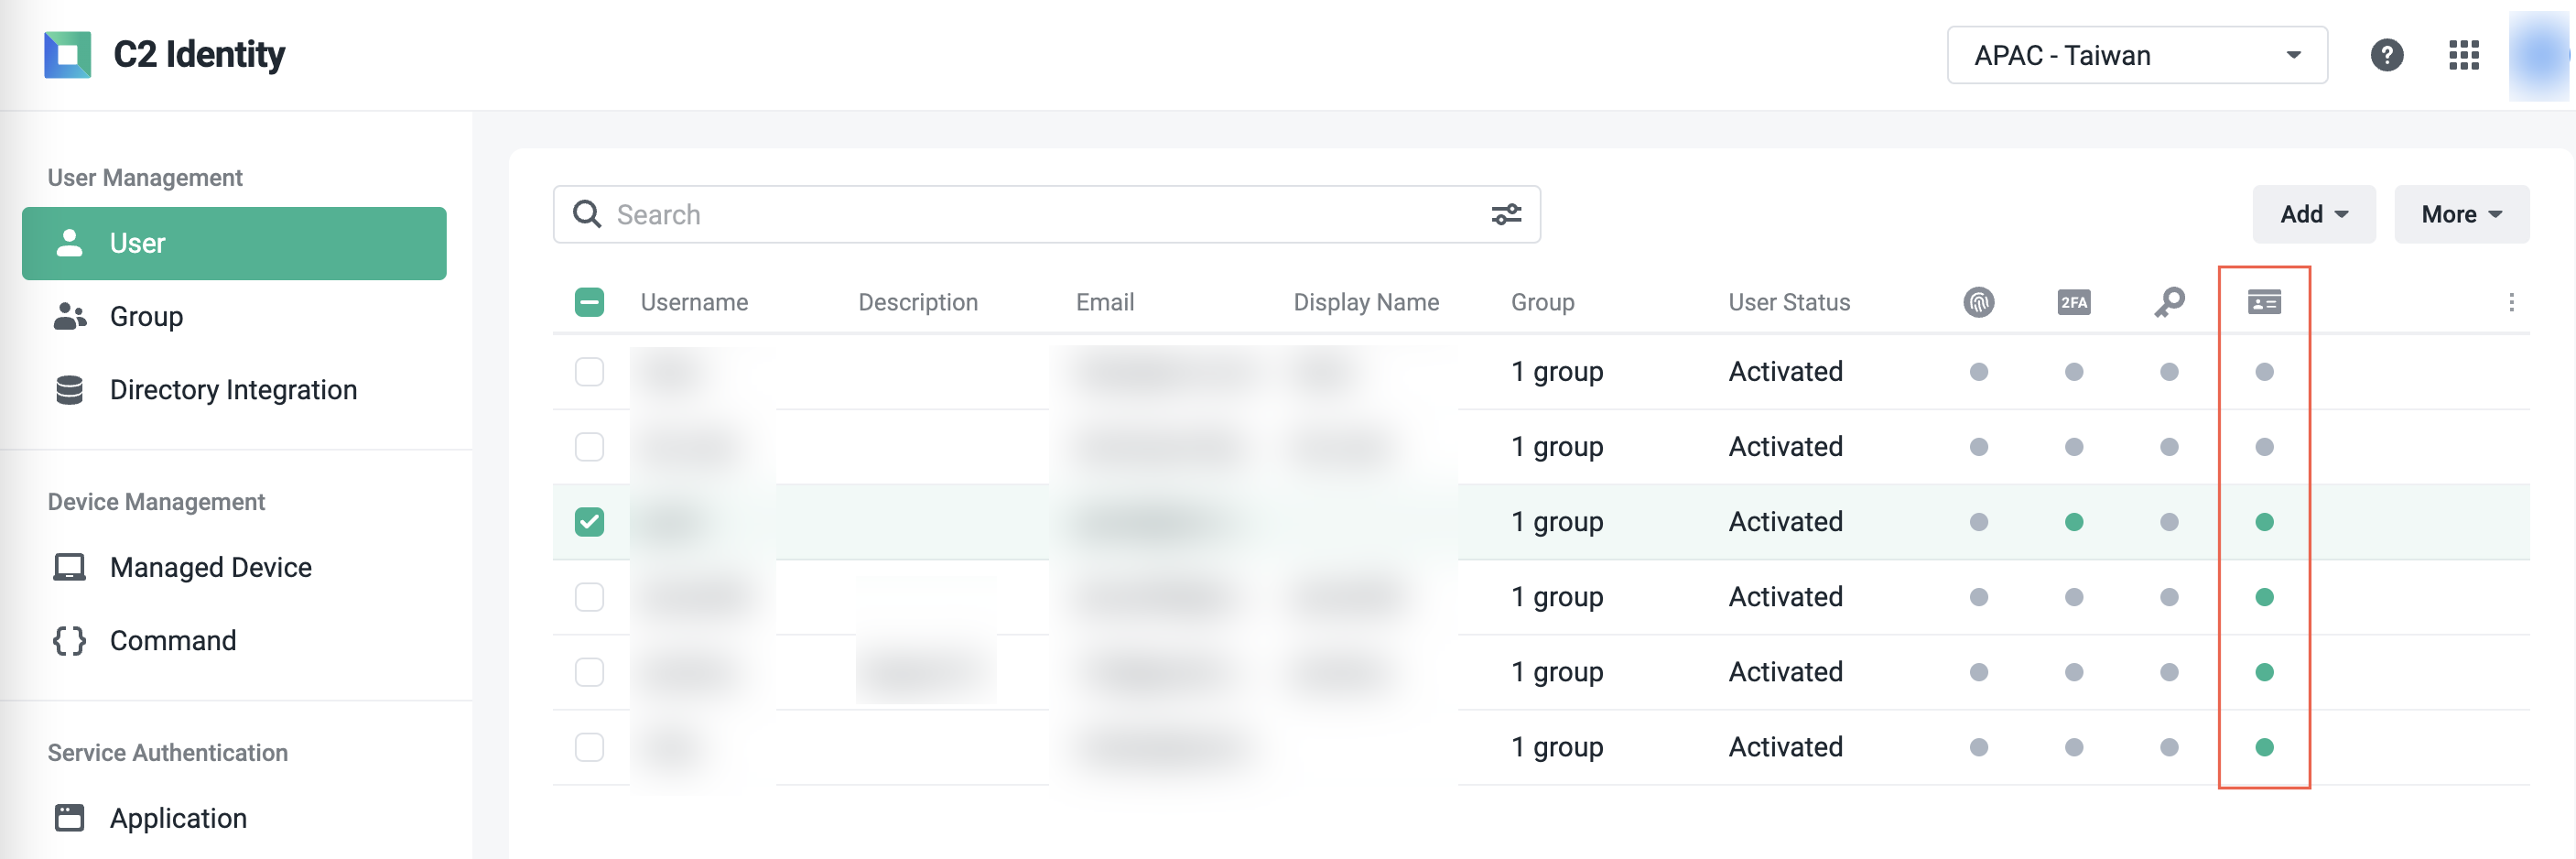Click the 2FA column header icon
Viewport: 2576px width, 859px height.
2073,302
